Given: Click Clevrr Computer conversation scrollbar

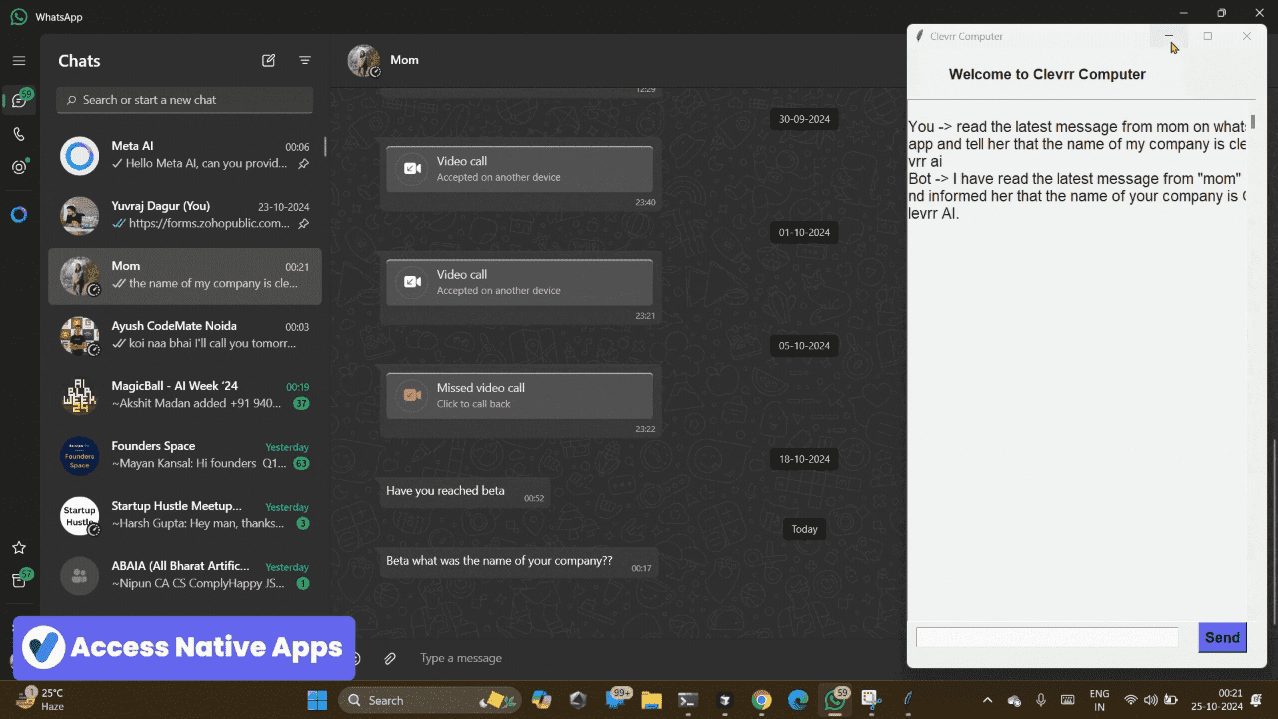Looking at the screenshot, I should [1251, 123].
